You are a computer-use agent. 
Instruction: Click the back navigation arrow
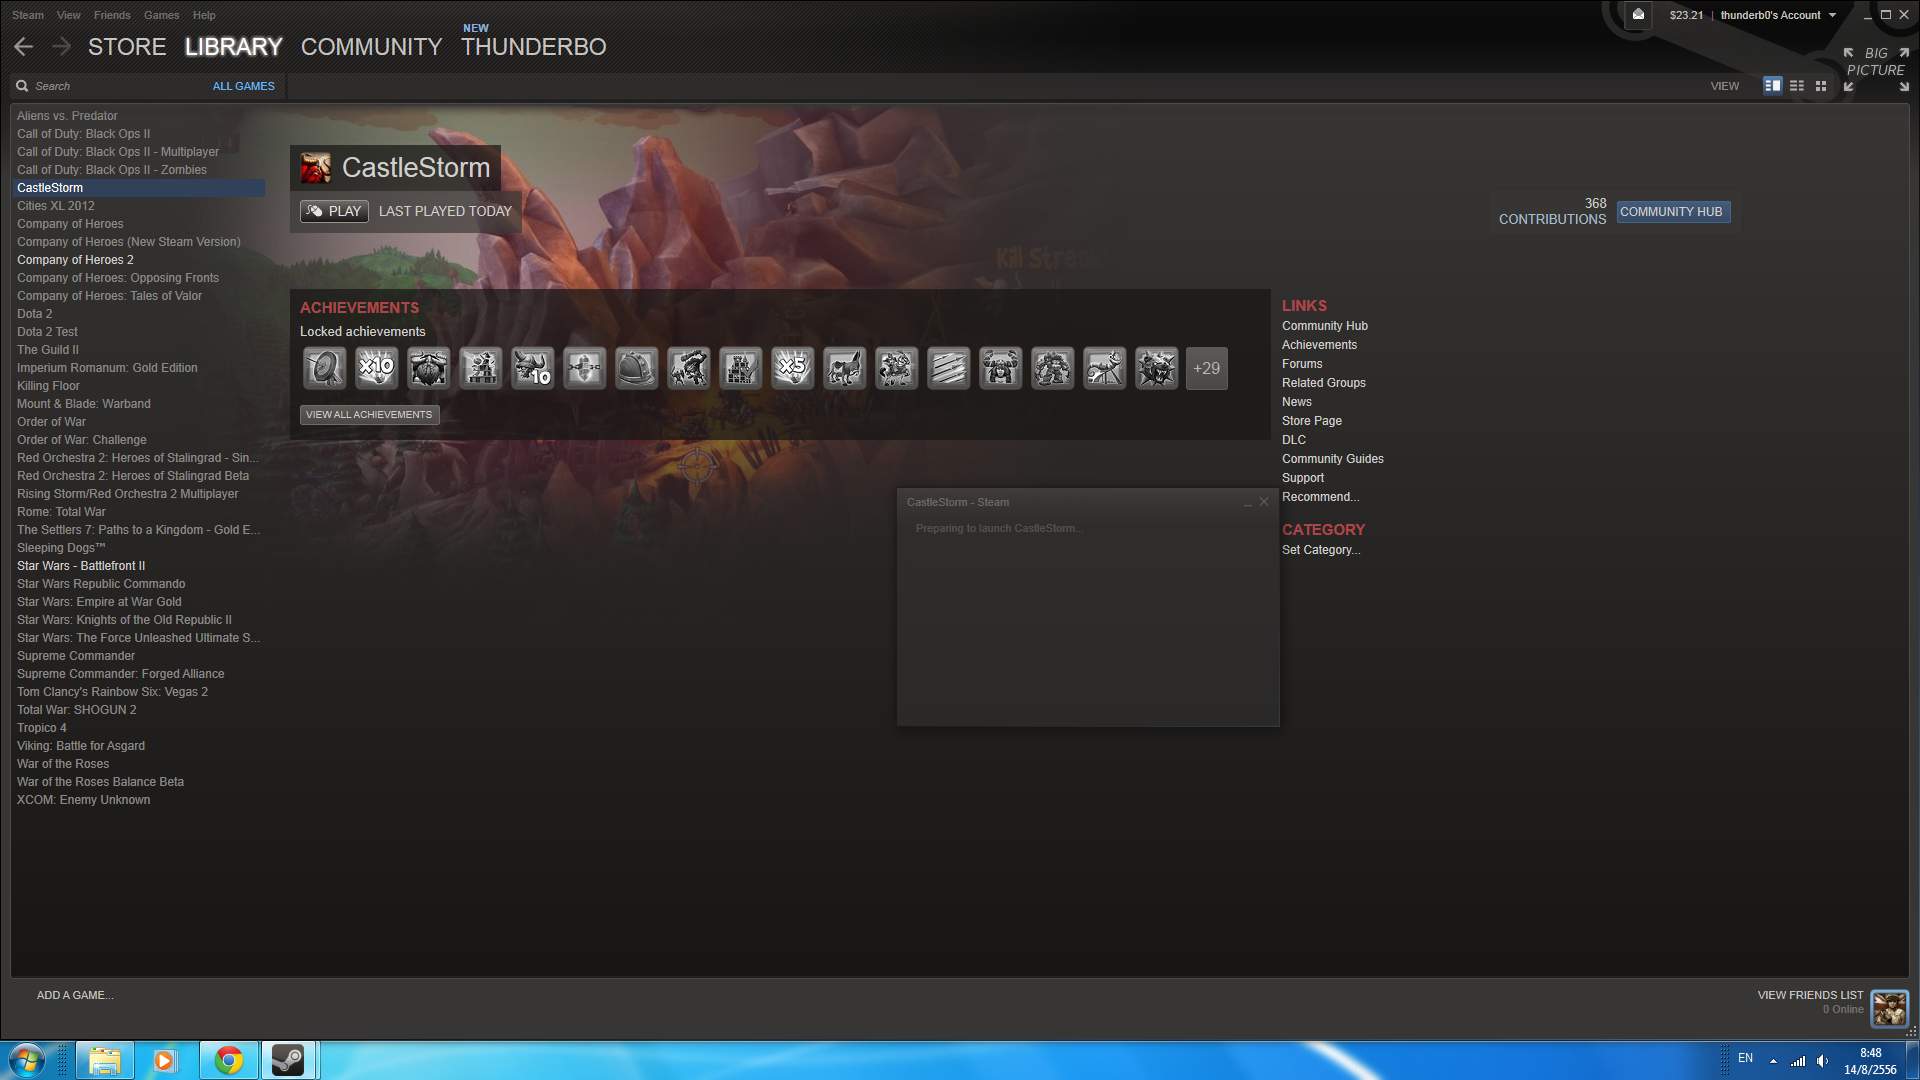click(24, 47)
